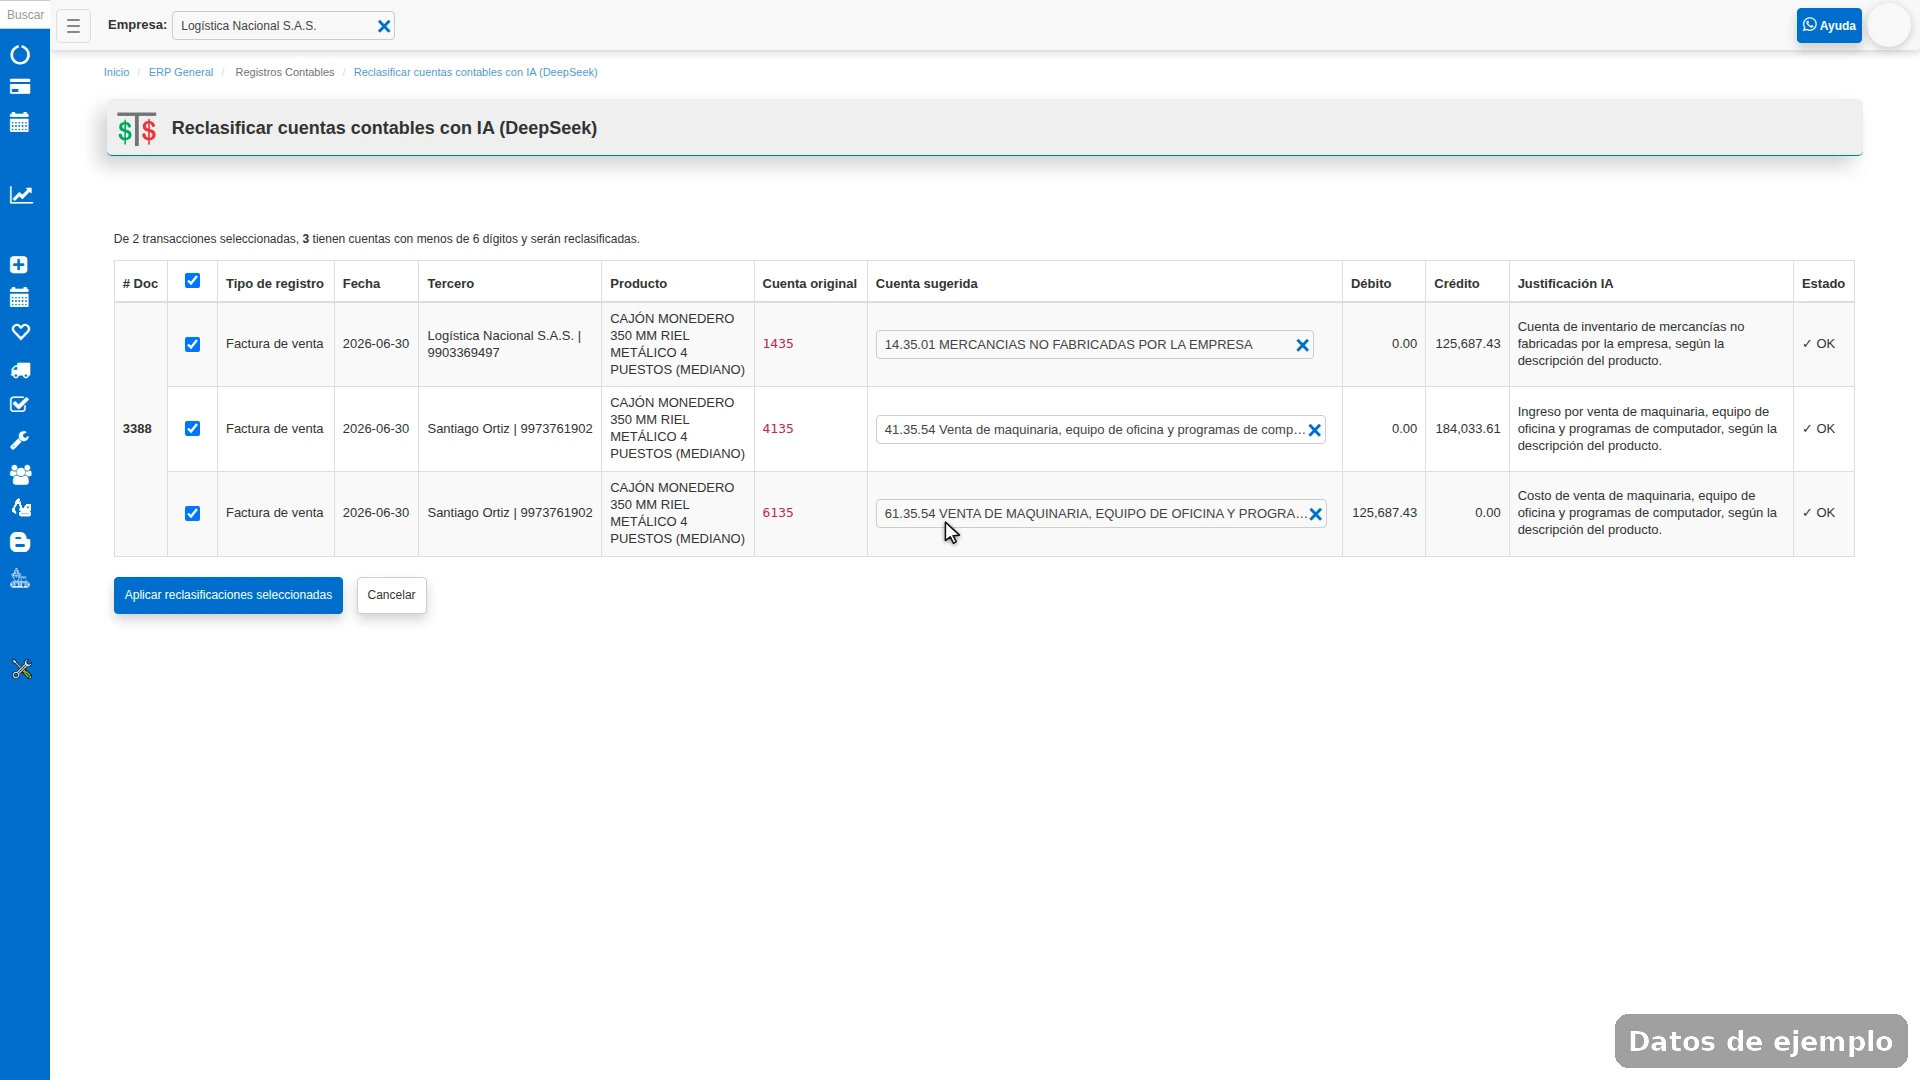Toggle the hamburger menu button
The height and width of the screenshot is (1080, 1920).
73,26
